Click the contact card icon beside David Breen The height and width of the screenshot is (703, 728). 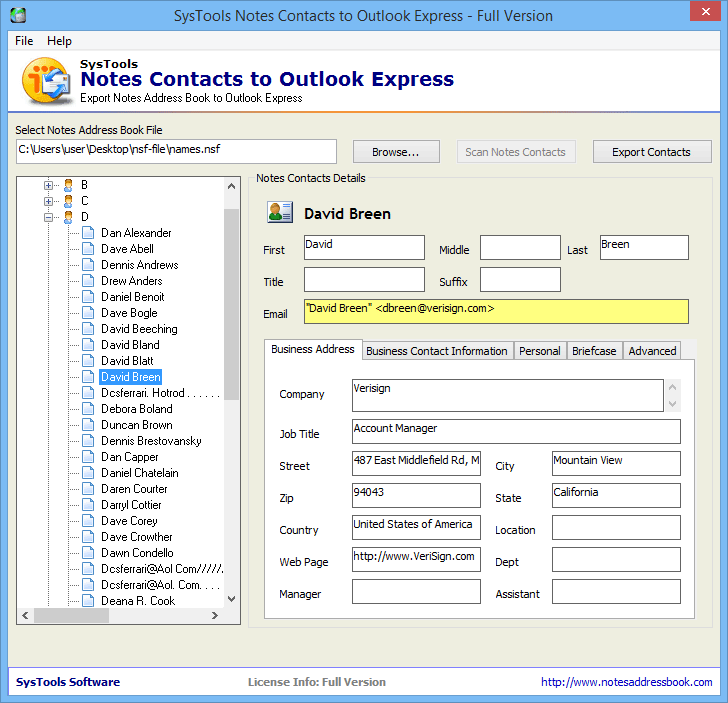pos(280,212)
